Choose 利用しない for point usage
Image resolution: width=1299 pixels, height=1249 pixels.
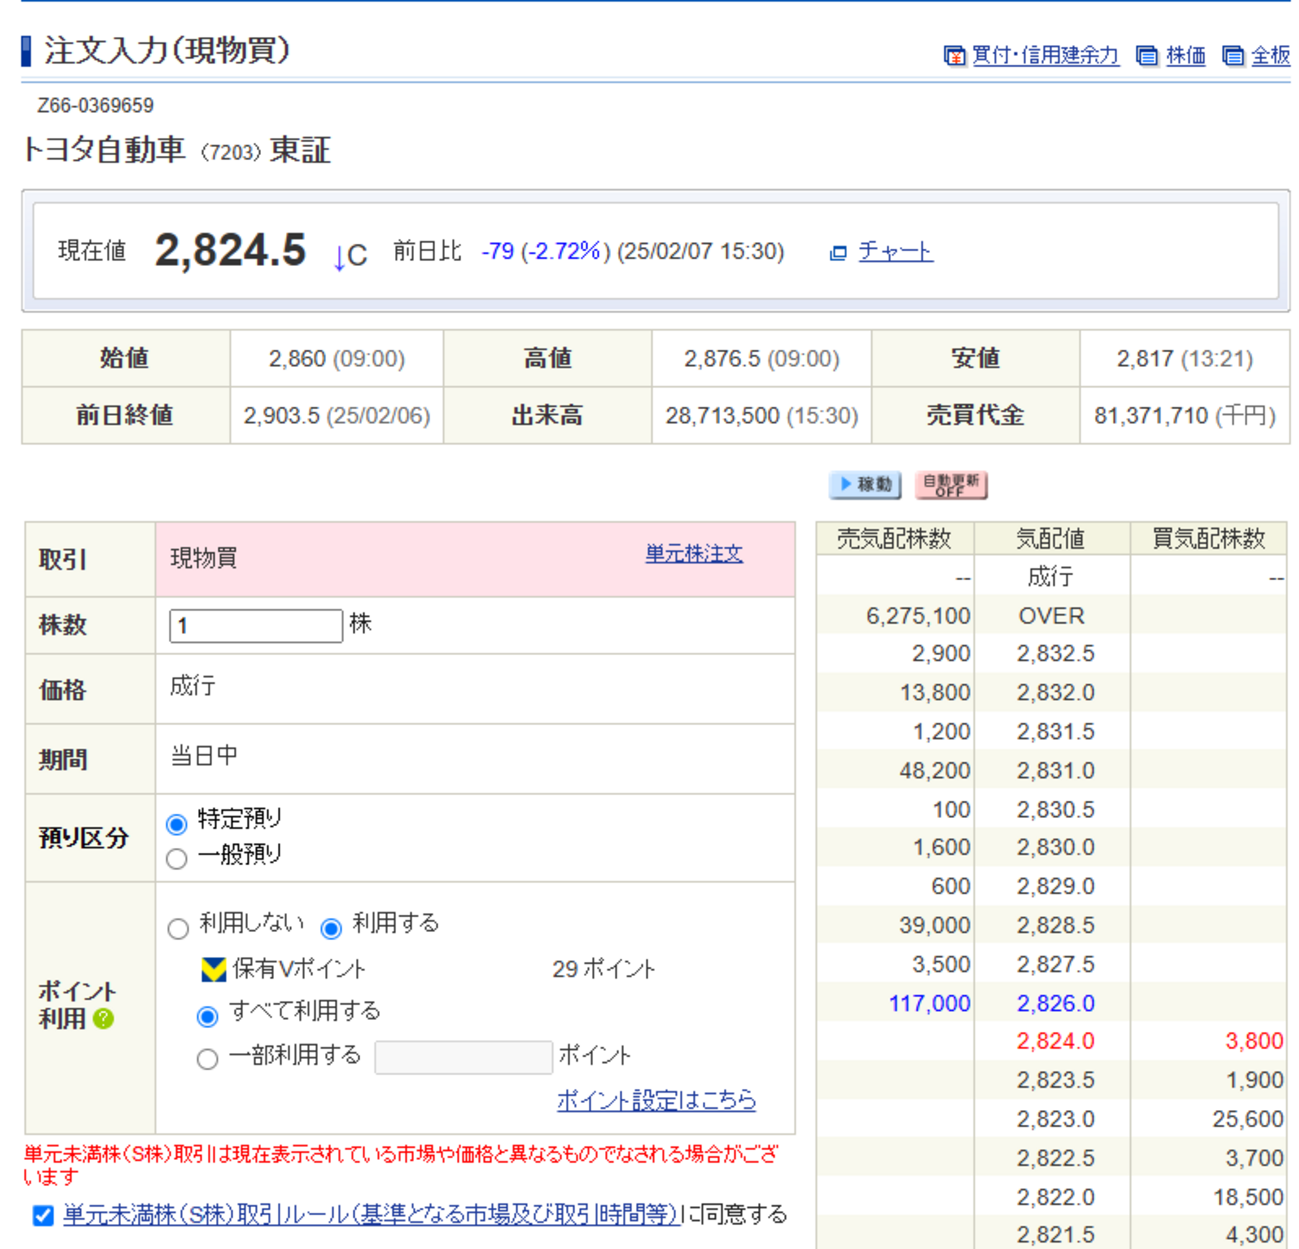(178, 929)
